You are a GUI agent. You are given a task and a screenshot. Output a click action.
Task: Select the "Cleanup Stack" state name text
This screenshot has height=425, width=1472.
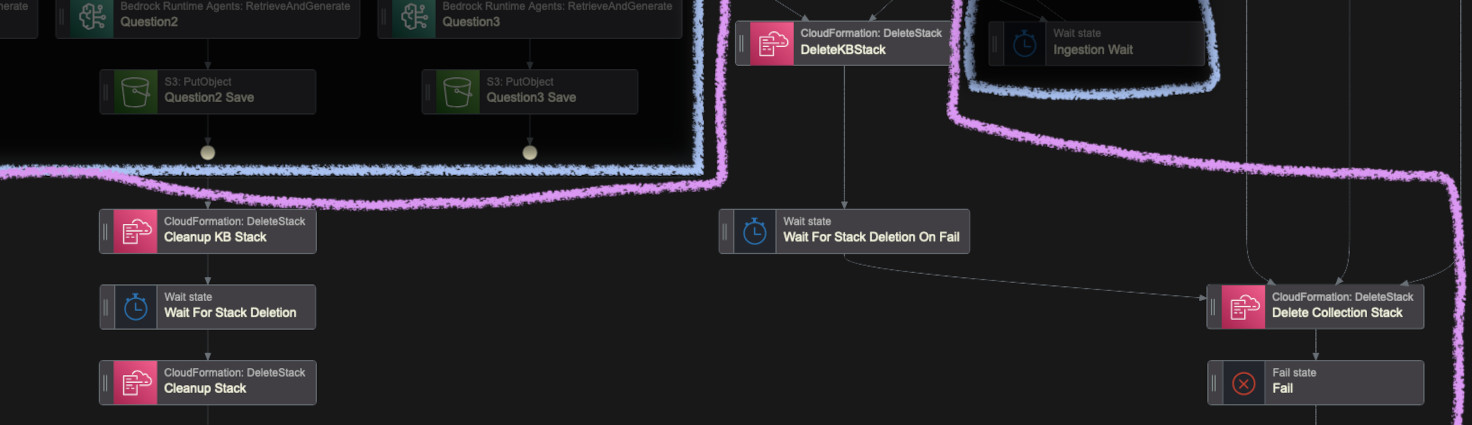click(205, 389)
